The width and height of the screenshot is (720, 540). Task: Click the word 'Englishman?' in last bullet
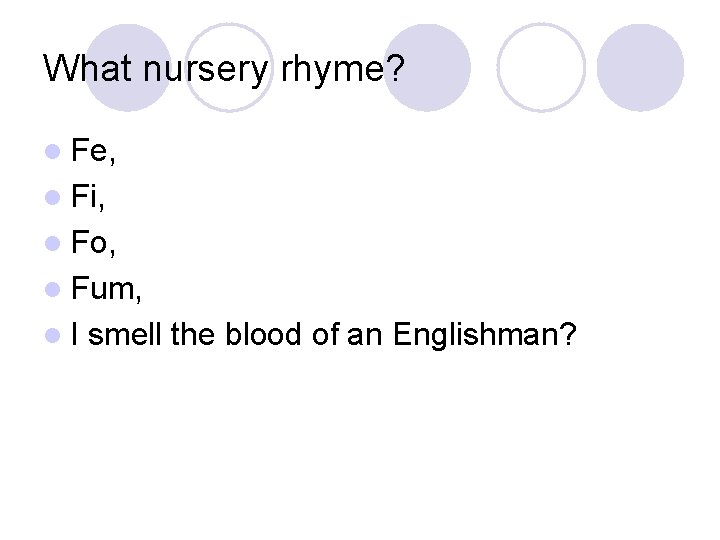coord(484,336)
